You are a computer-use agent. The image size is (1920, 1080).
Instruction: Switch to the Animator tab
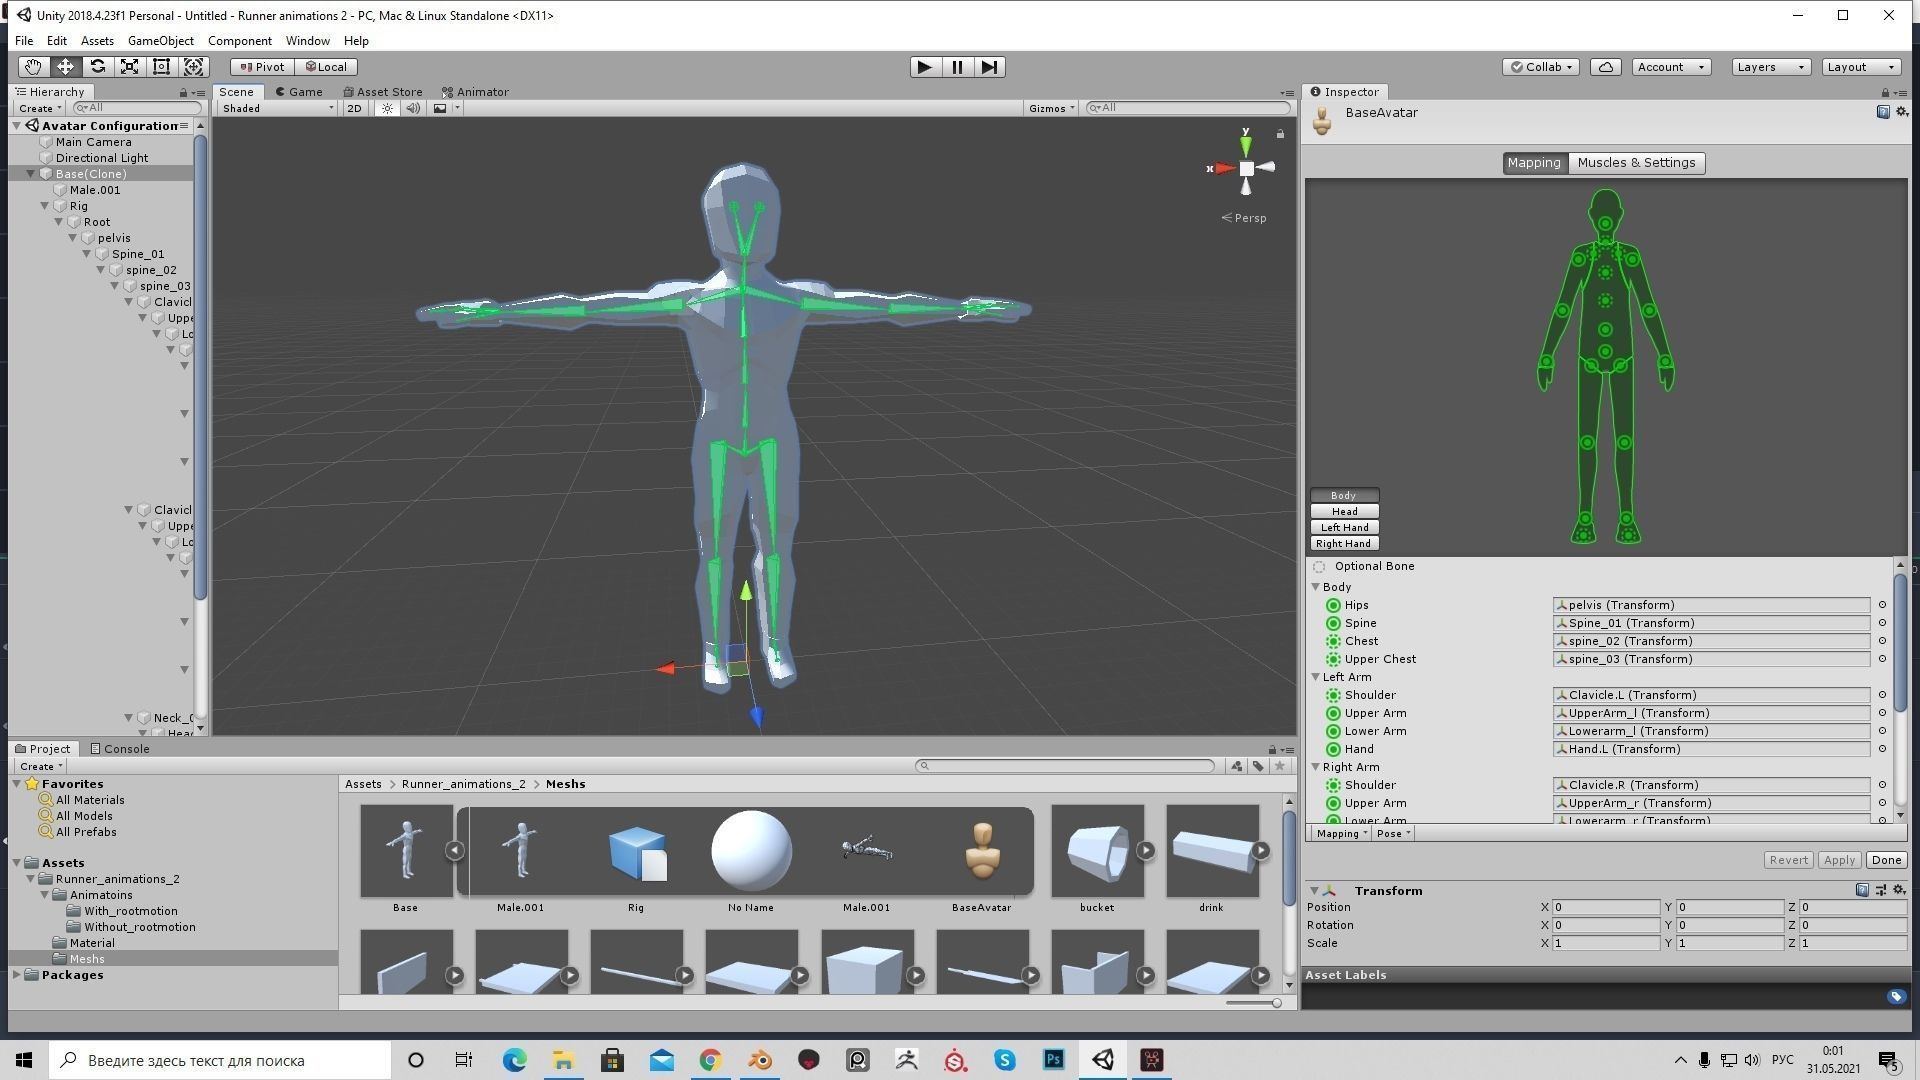coord(475,92)
